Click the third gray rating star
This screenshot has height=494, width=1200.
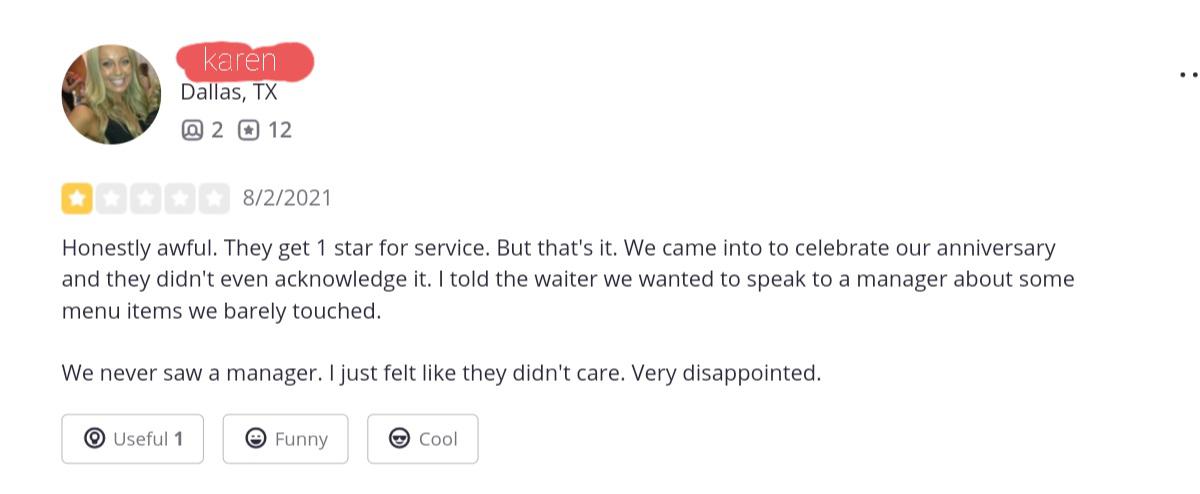click(x=146, y=198)
